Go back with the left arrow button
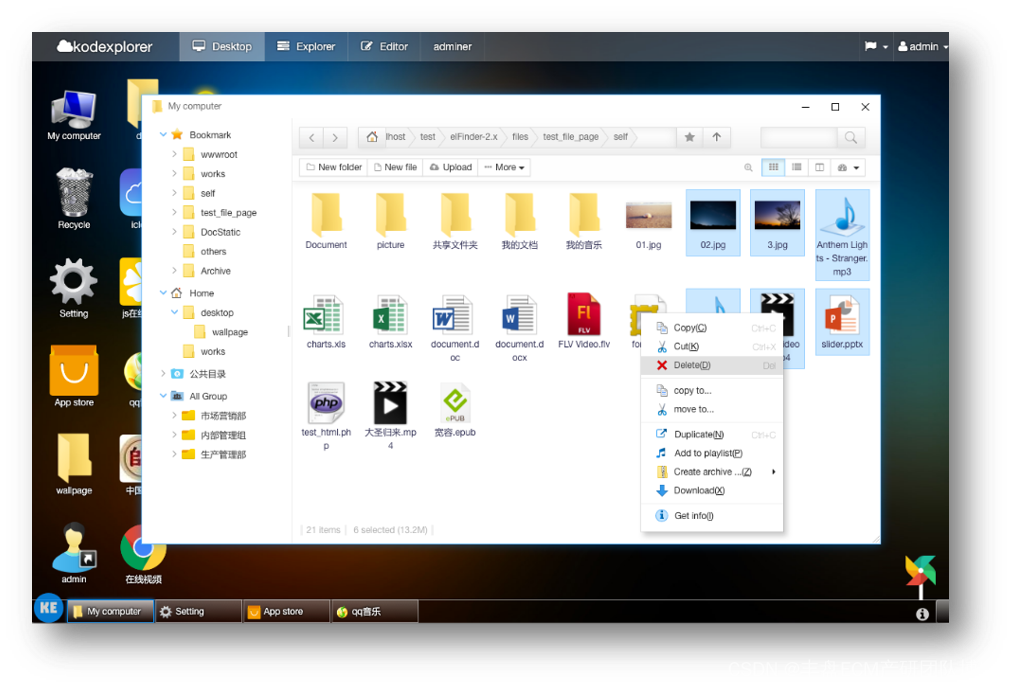This screenshot has height=689, width=1014. tap(312, 137)
